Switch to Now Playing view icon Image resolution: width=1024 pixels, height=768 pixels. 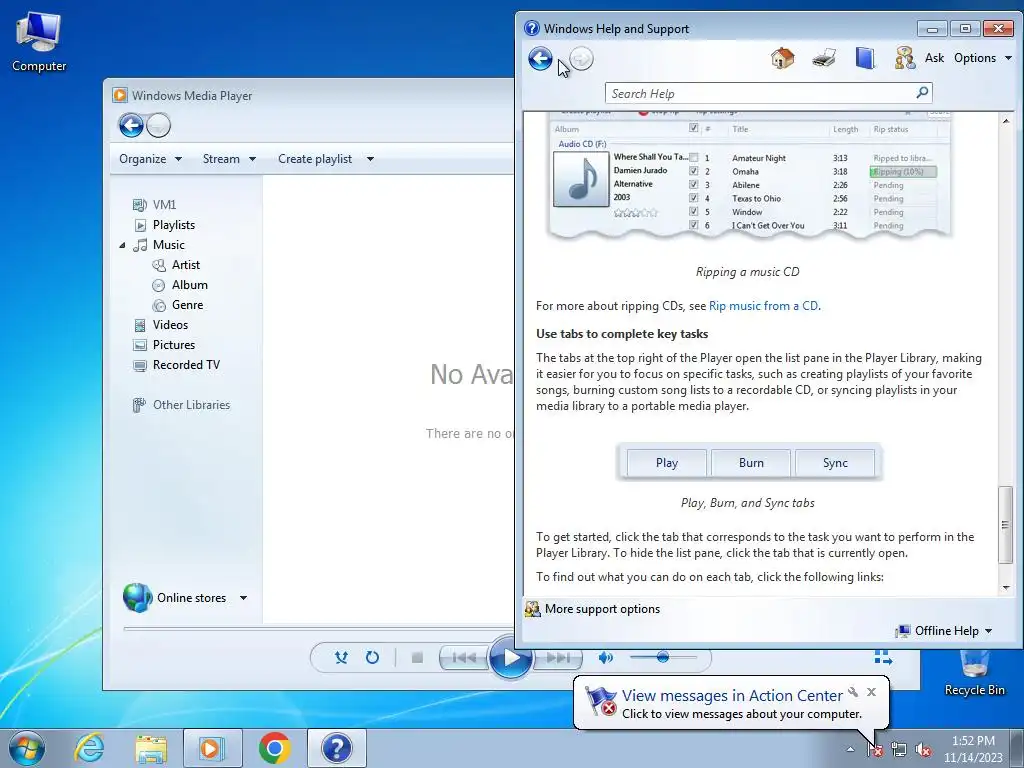click(883, 657)
